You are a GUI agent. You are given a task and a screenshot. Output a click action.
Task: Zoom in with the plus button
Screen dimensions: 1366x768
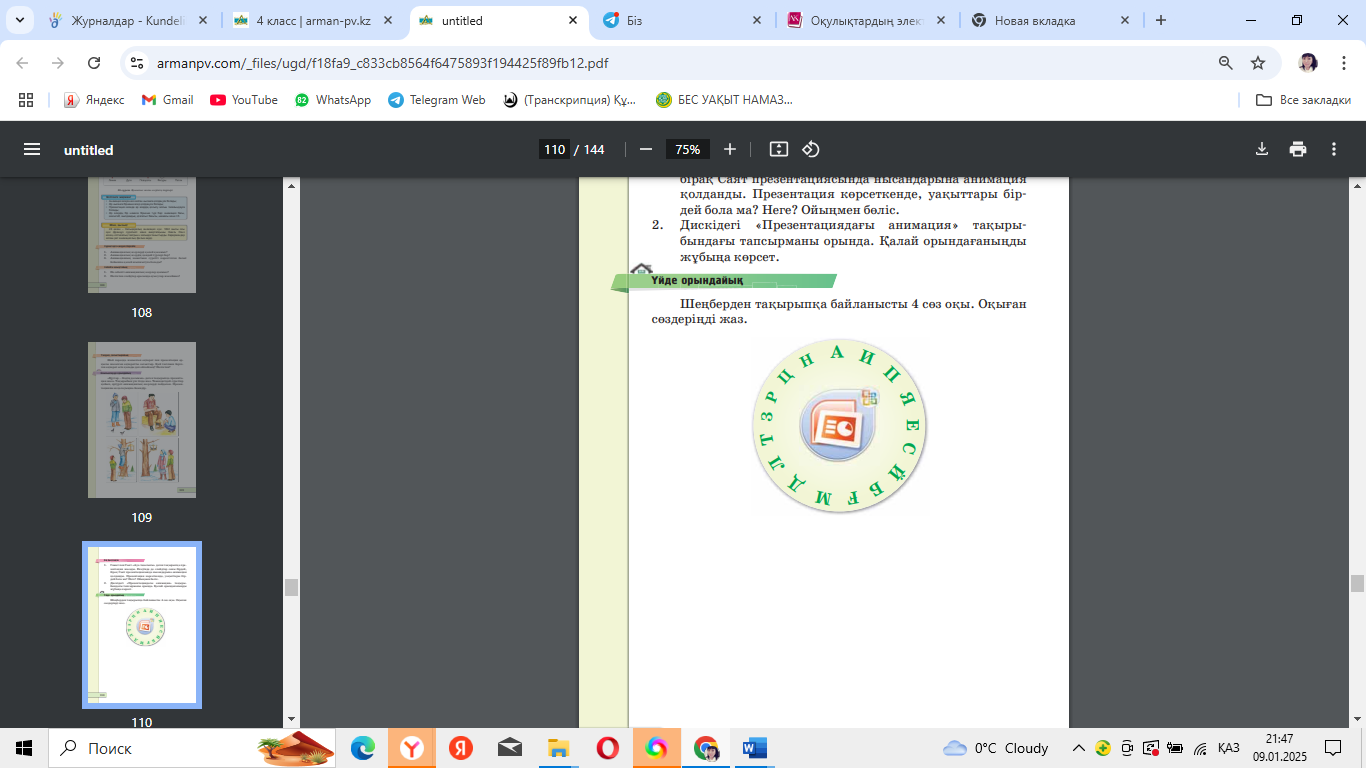(730, 149)
